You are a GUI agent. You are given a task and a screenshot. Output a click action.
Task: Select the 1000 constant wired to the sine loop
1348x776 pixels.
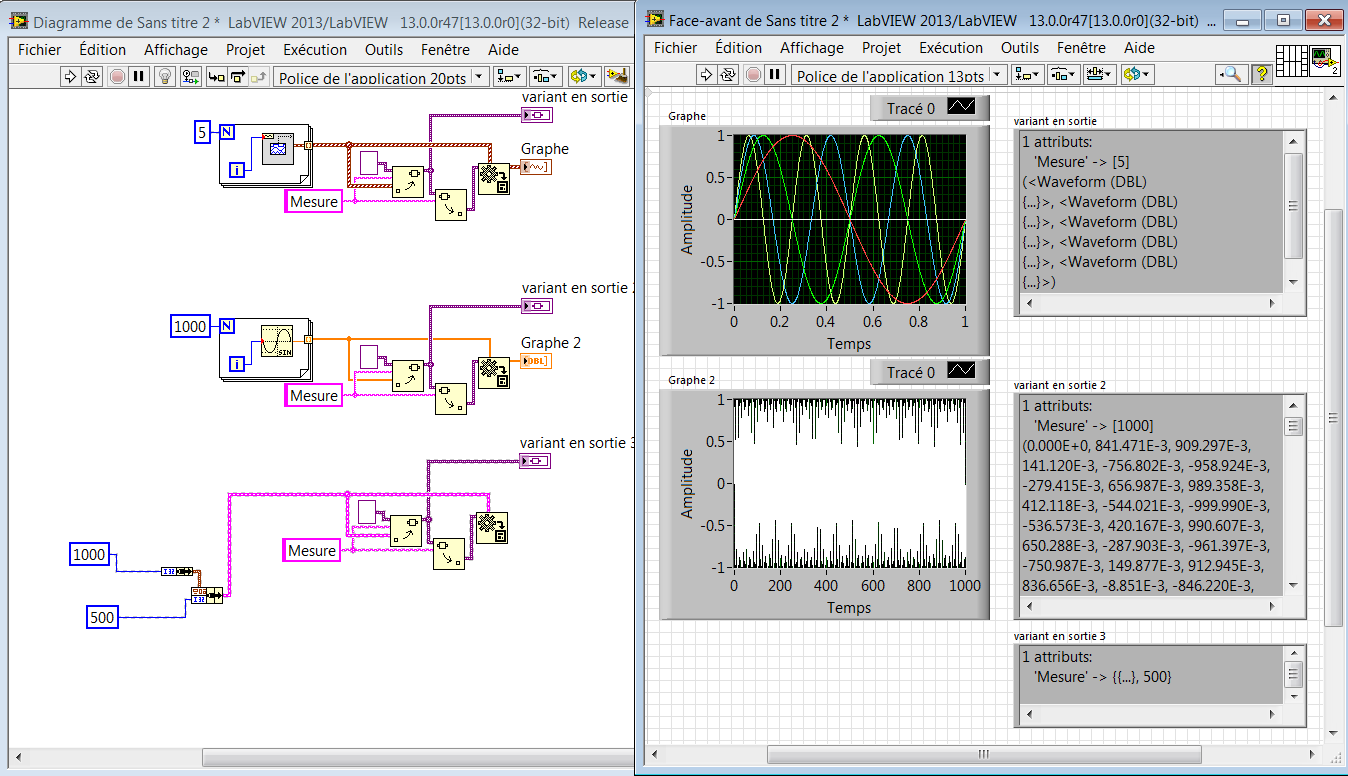[191, 326]
